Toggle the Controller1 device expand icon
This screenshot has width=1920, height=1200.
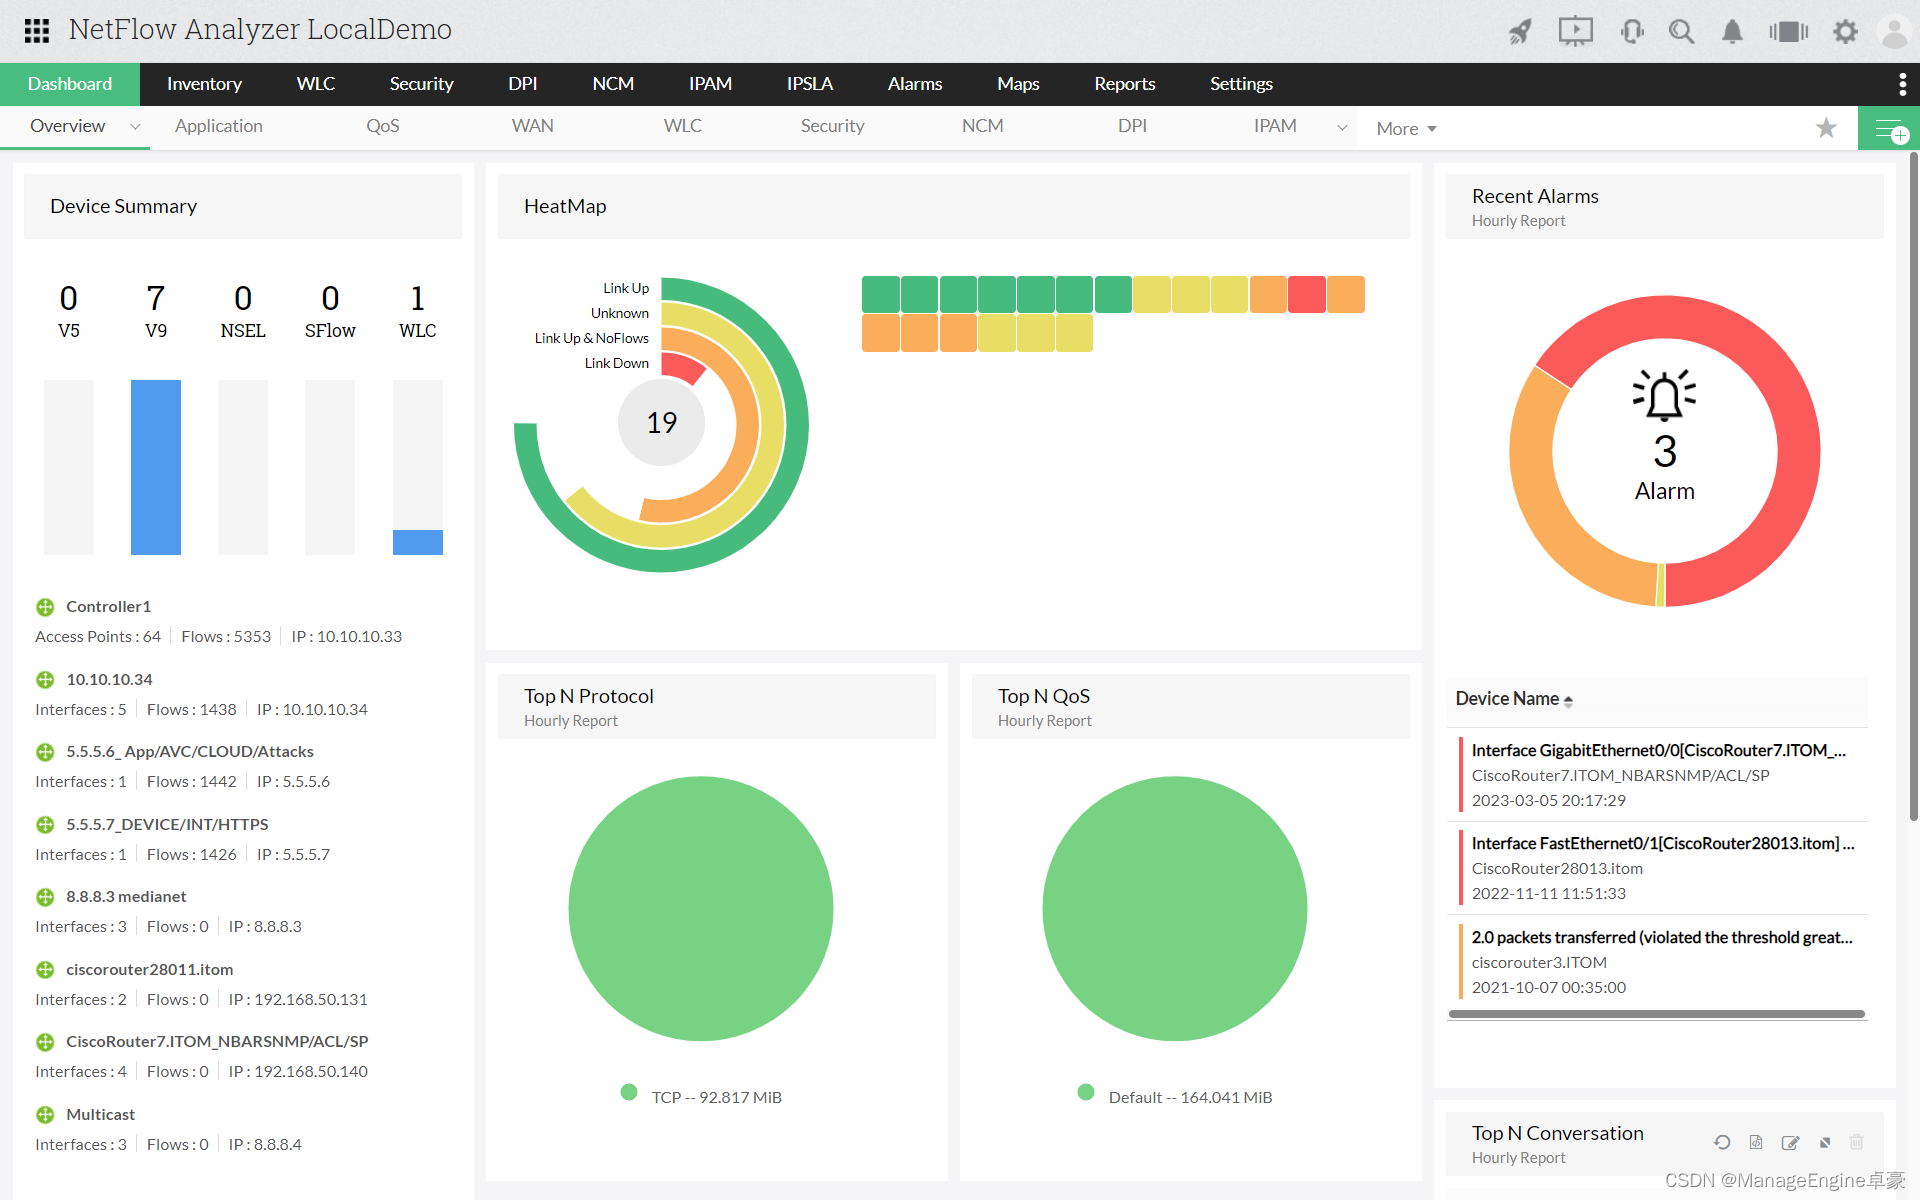[x=44, y=606]
